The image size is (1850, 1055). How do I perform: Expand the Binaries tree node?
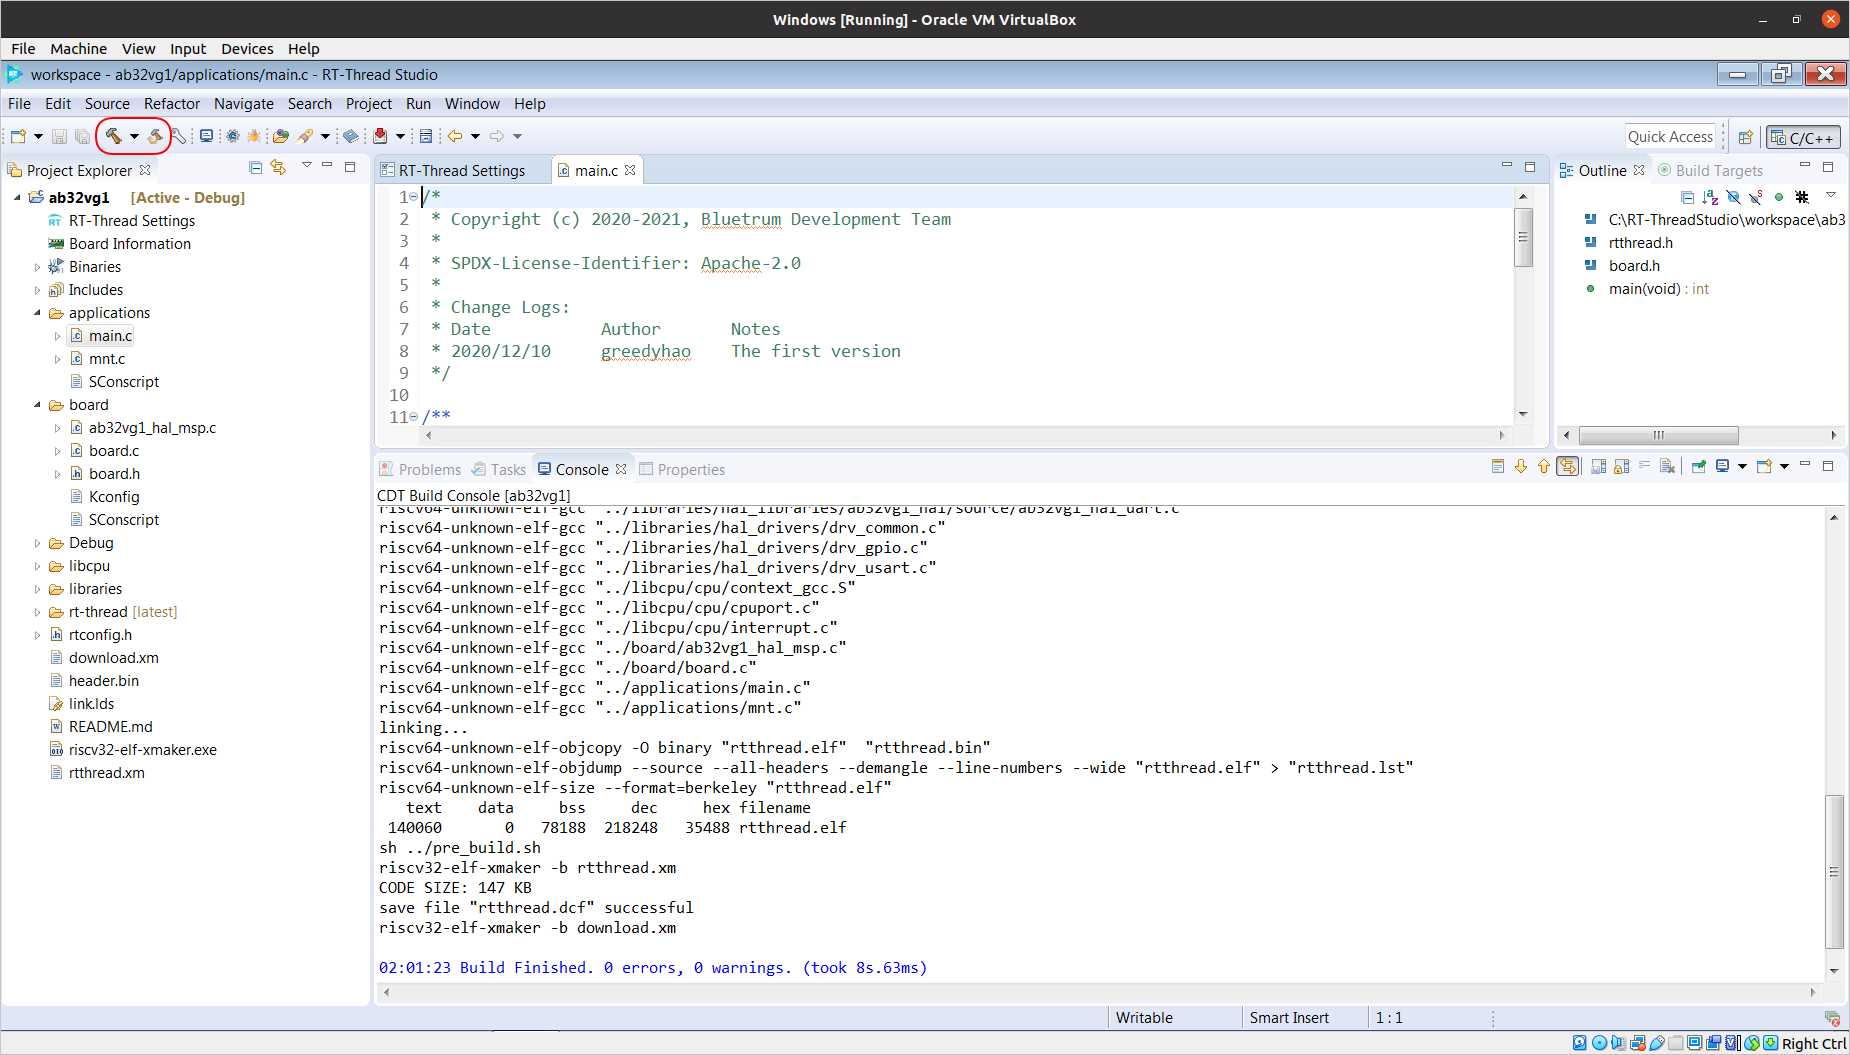37,267
